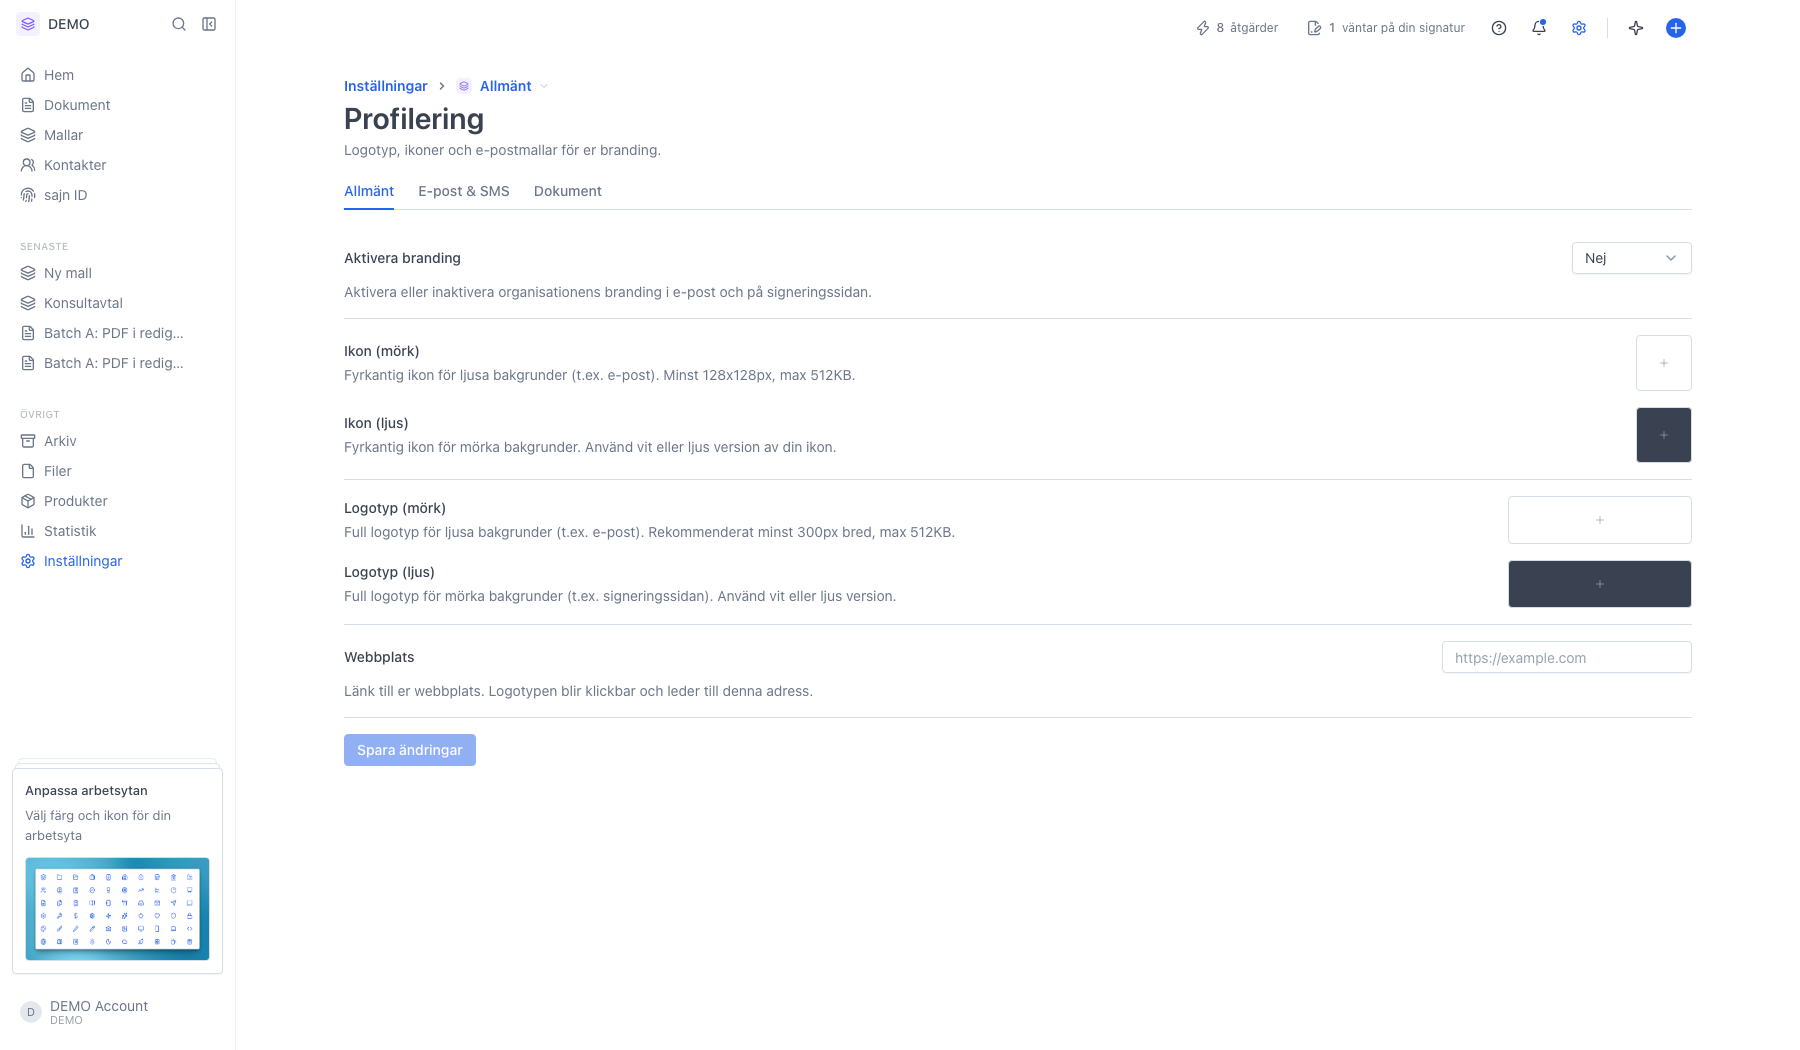Open the notifications bell icon
The image size is (1800, 1050).
click(1539, 28)
